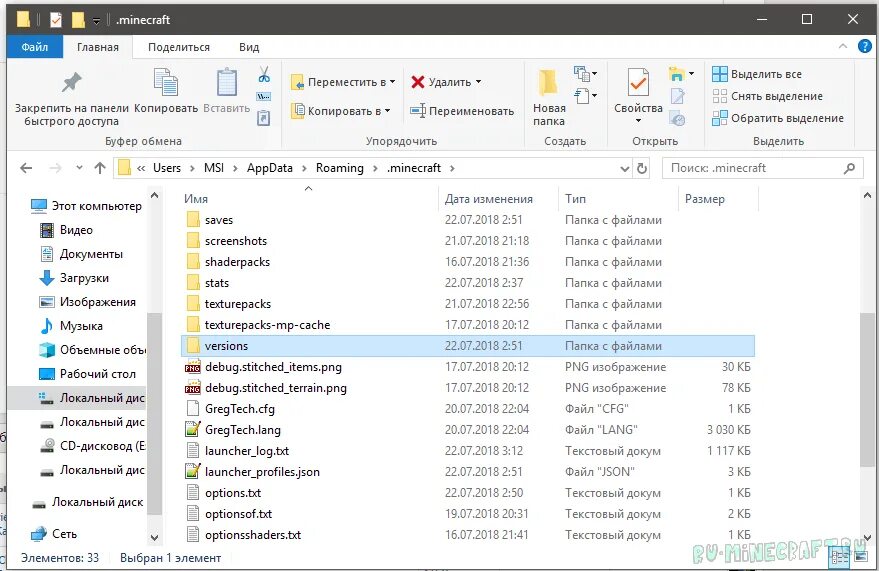Click Снять выделение

coord(767,96)
